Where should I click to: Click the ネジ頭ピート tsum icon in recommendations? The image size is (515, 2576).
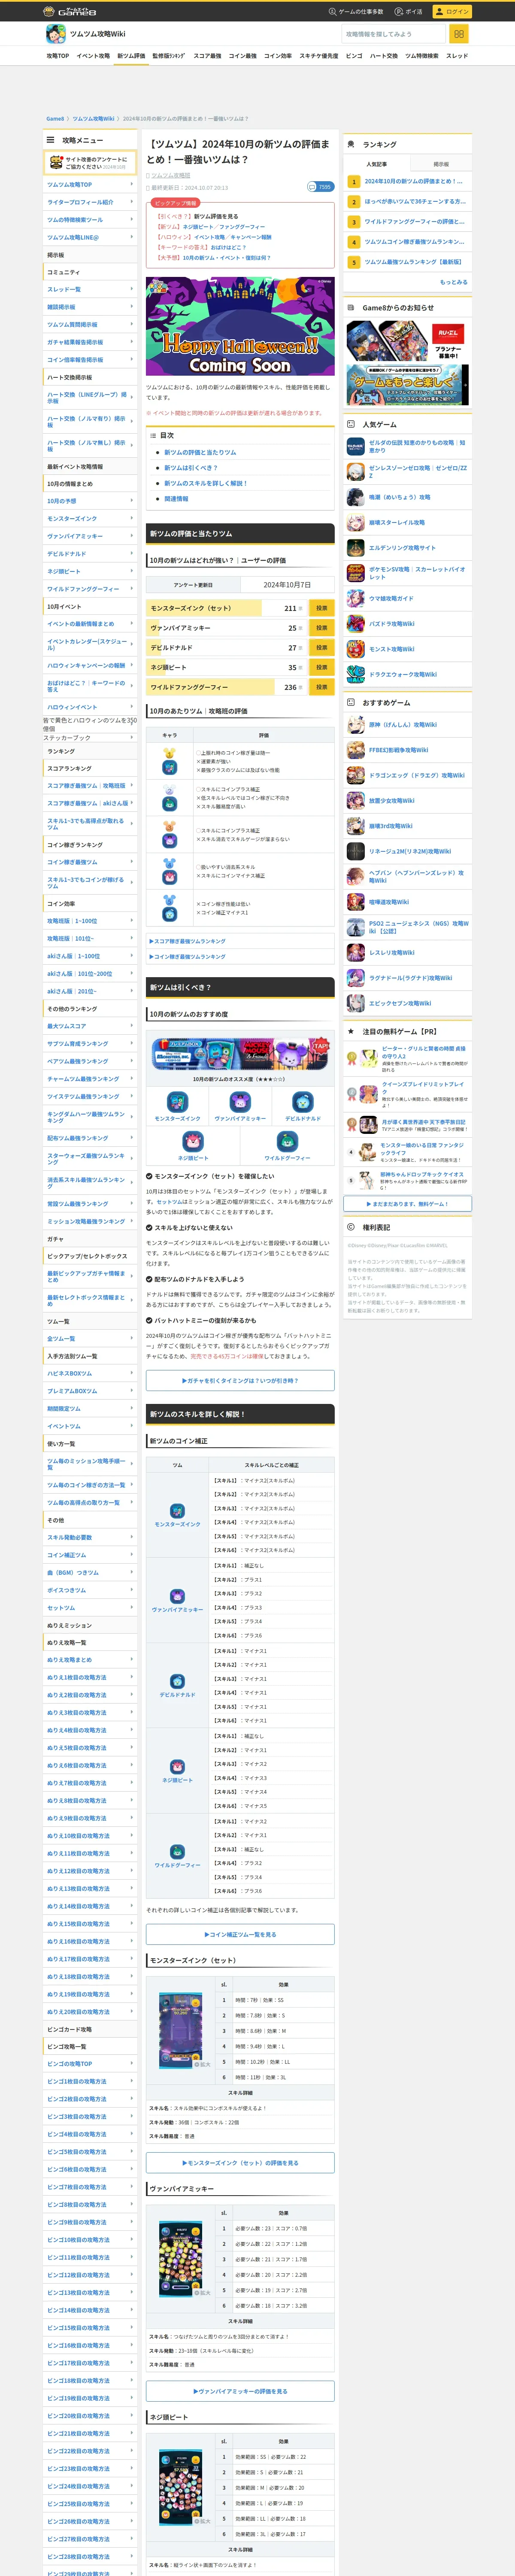pyautogui.click(x=193, y=1141)
